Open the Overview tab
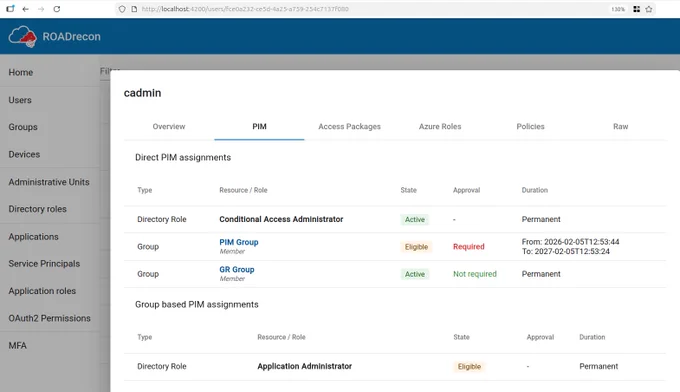The image size is (680, 392). click(x=169, y=127)
